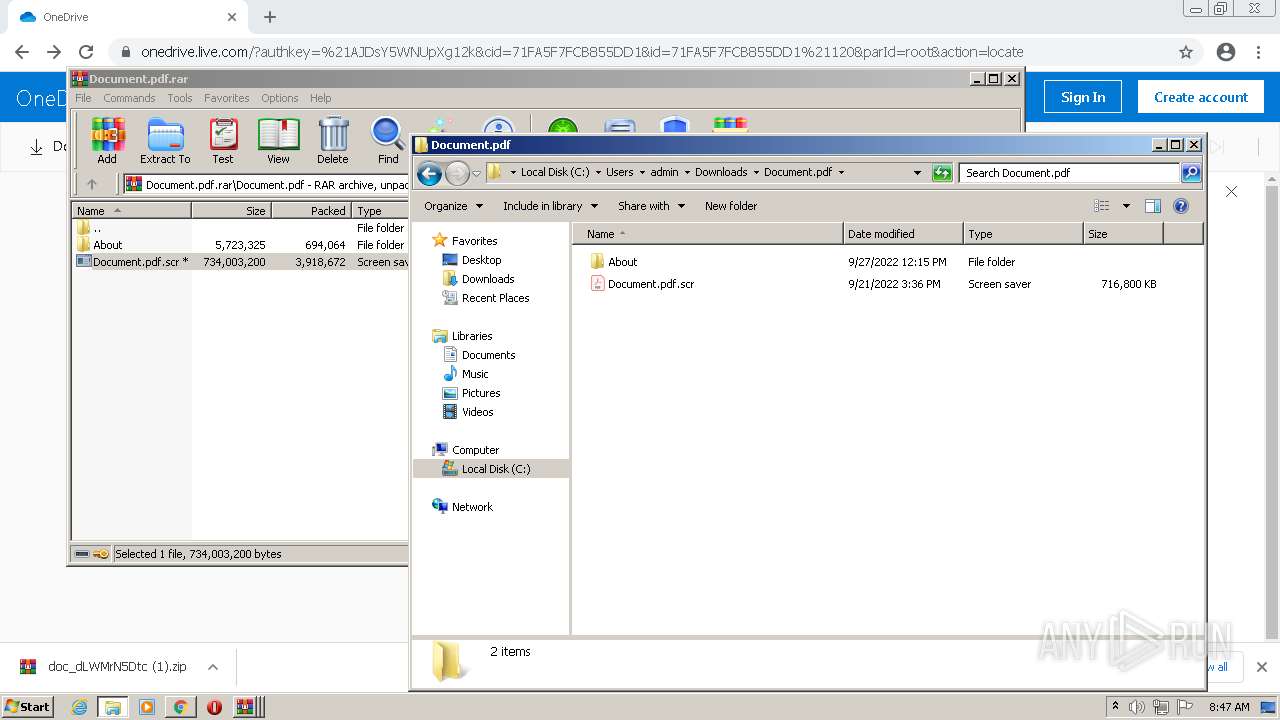
Task: Open the Options menu in WinRAR
Action: point(280,98)
